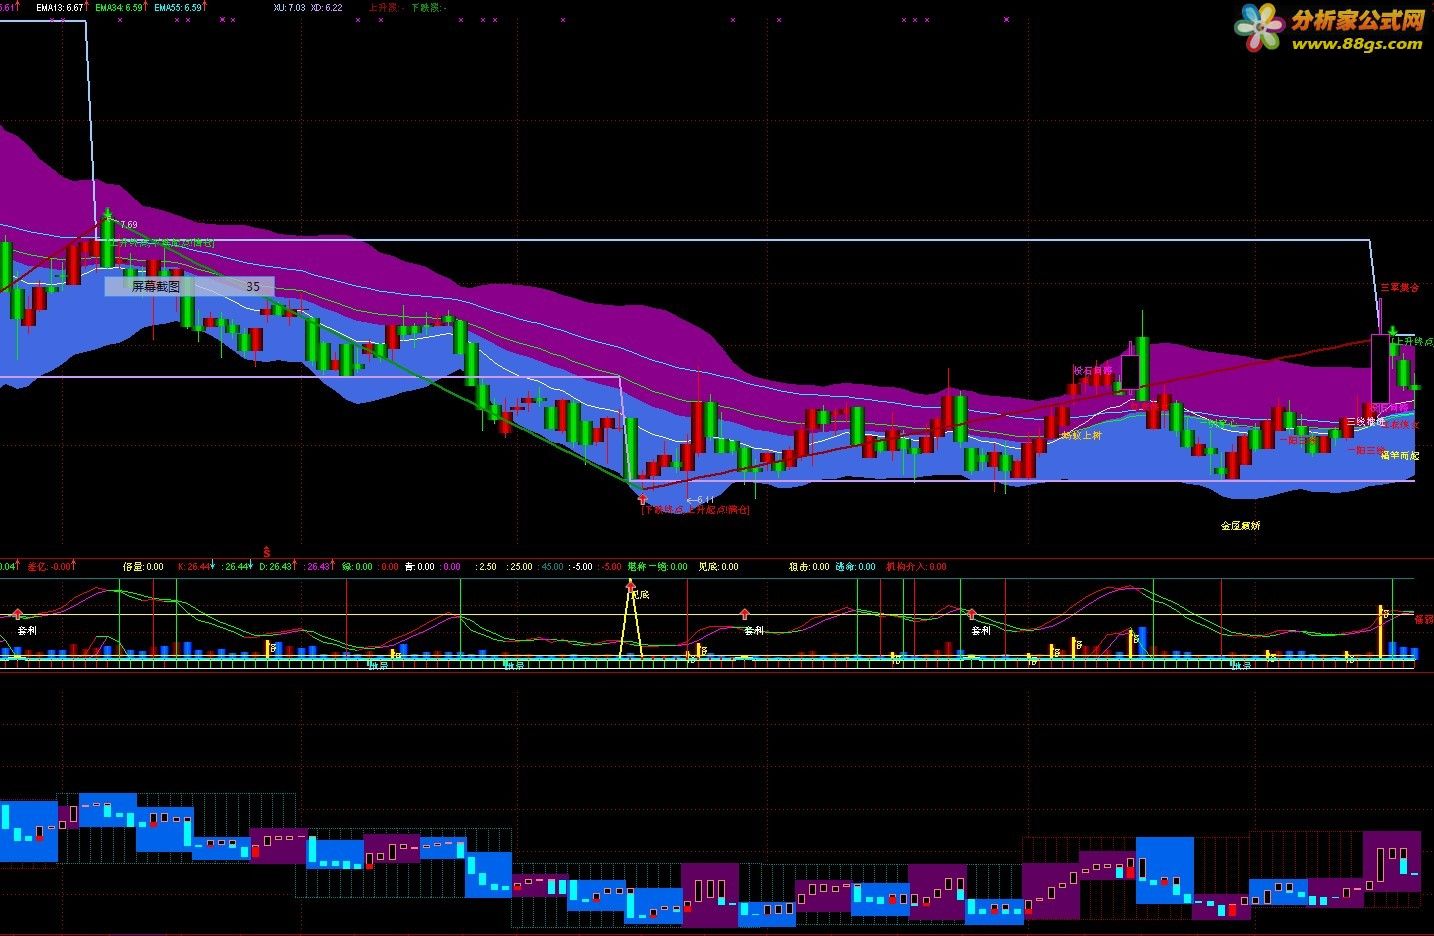Click the large black candle near 三军集合
This screenshot has height=936, width=1434.
(1379, 368)
